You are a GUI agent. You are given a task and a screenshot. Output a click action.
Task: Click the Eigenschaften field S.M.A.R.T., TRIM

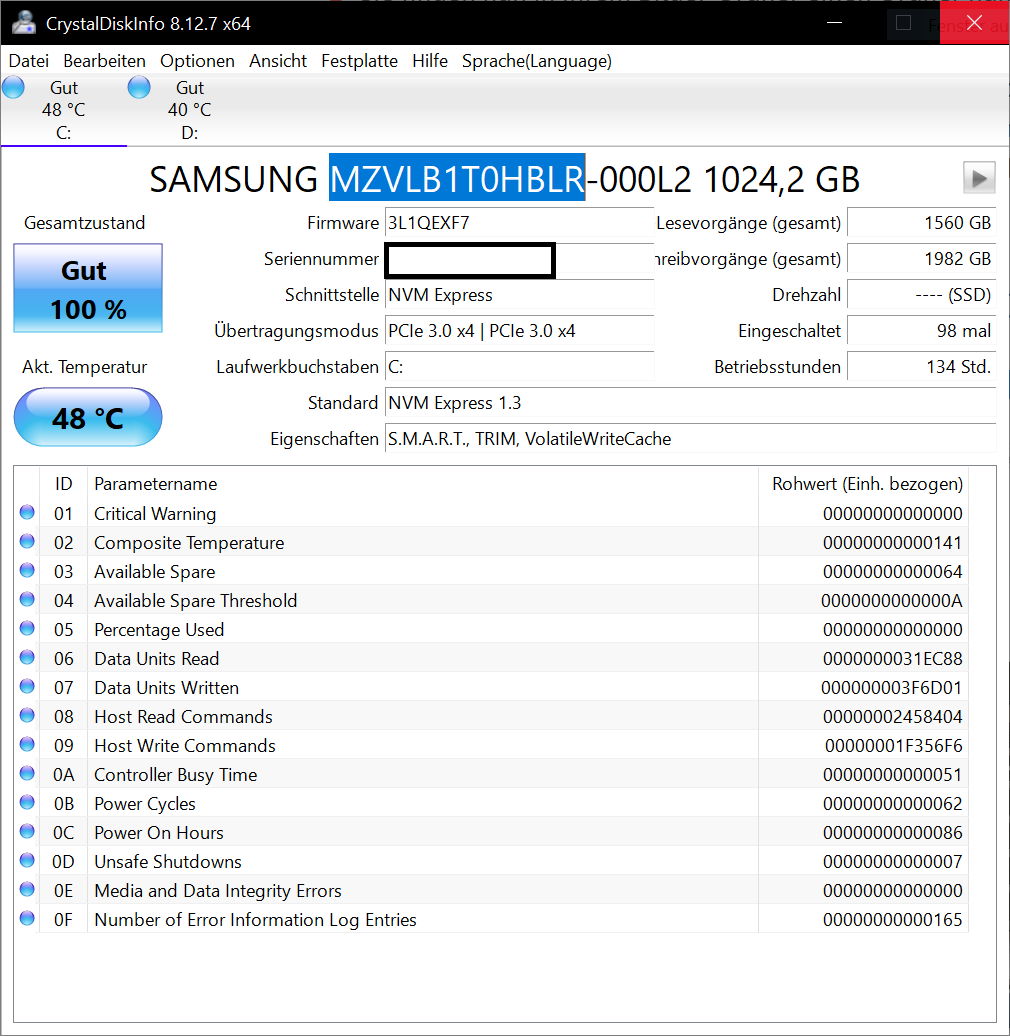coord(690,439)
